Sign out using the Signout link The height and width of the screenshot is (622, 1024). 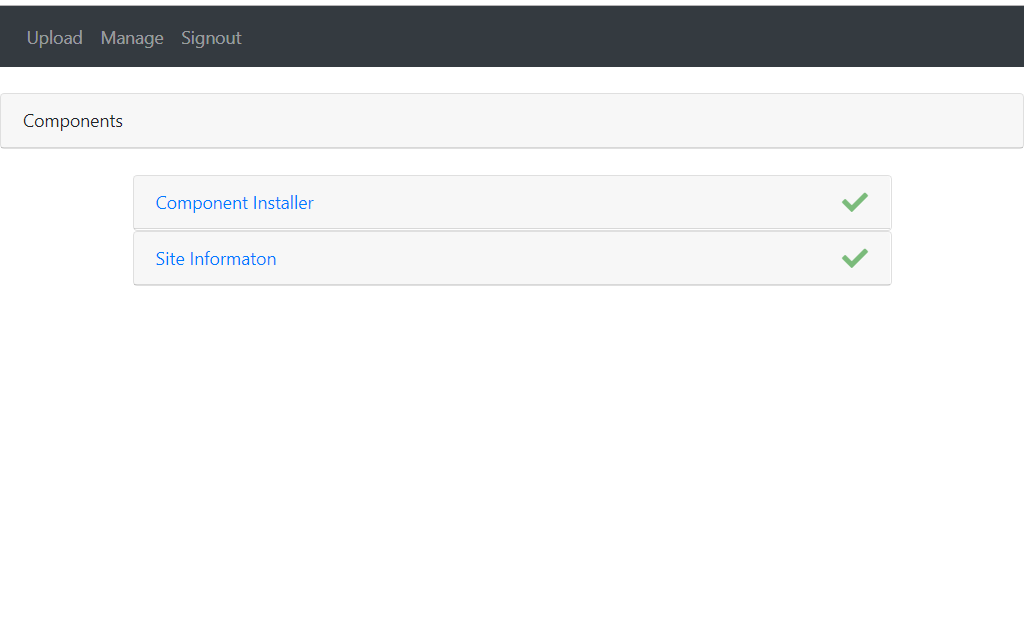(x=211, y=38)
